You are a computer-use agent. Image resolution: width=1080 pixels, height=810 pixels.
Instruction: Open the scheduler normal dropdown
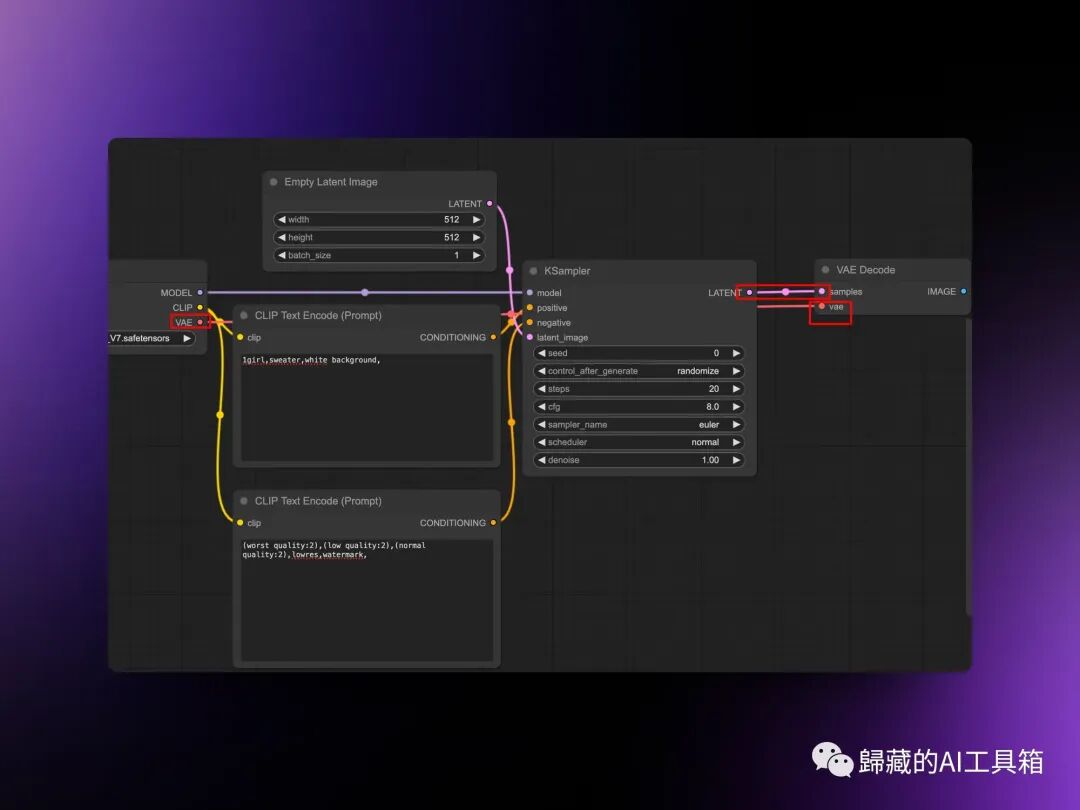tap(638, 442)
